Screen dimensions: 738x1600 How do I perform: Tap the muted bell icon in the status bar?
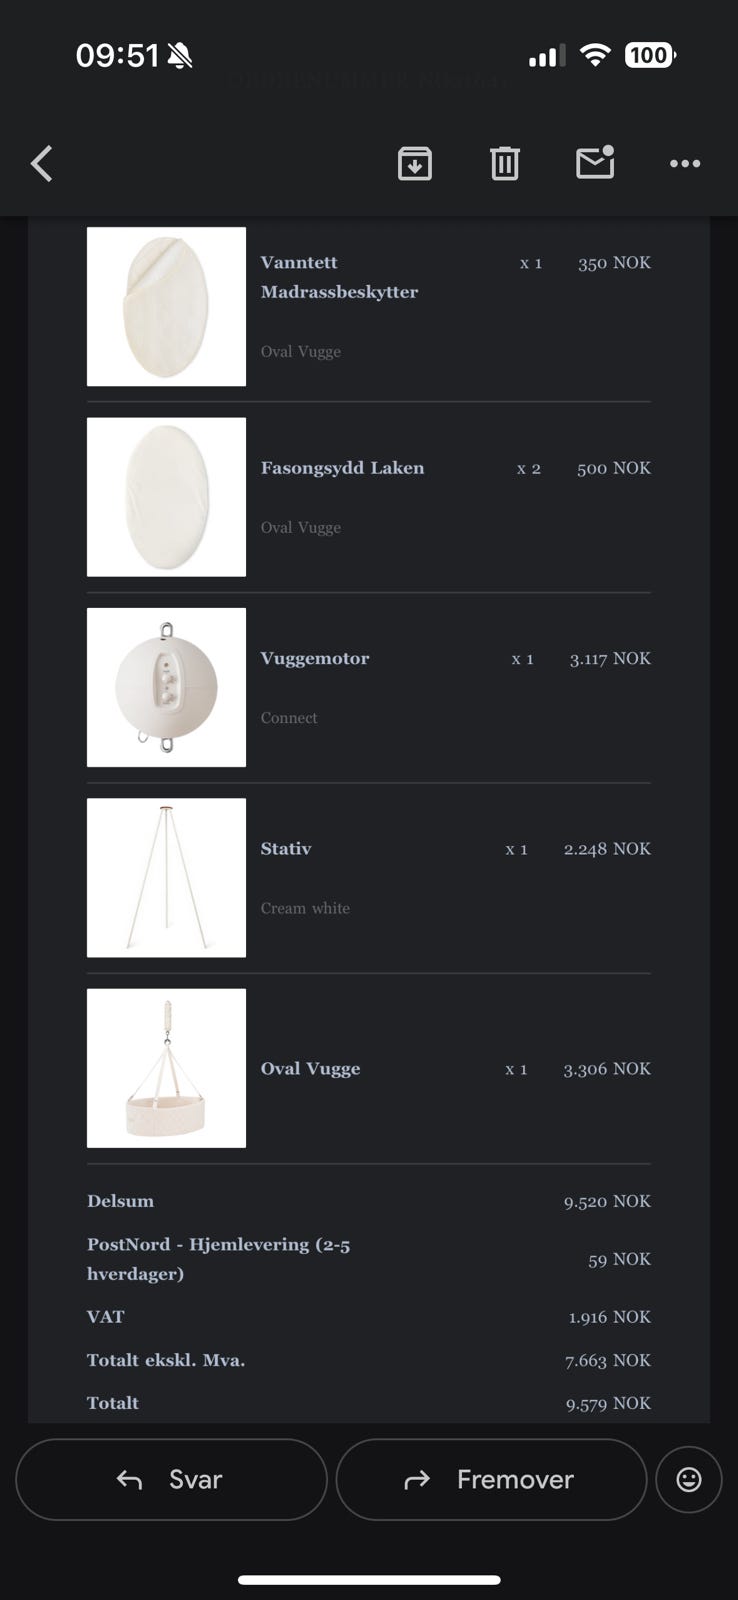click(180, 56)
